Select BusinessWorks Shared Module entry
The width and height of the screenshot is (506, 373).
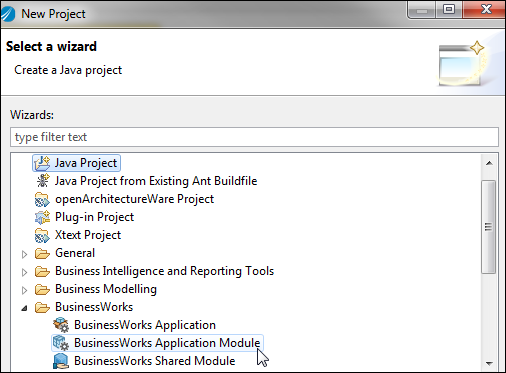click(154, 361)
